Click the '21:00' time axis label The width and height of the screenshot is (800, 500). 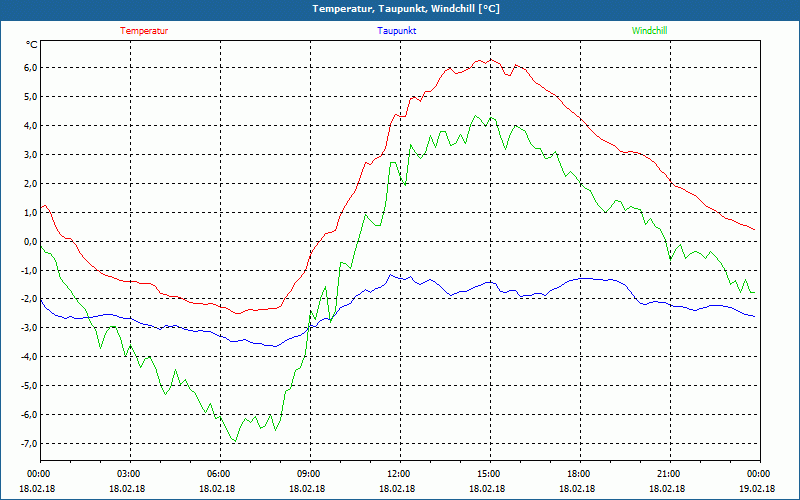point(670,474)
